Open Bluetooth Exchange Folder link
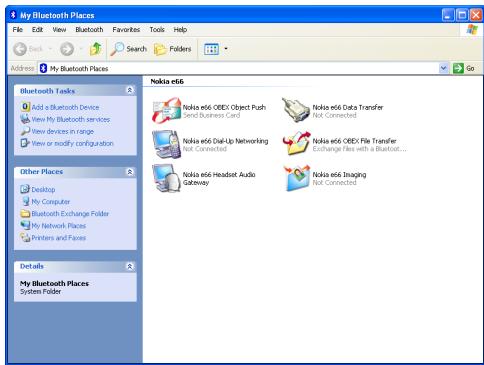 tap(70, 214)
